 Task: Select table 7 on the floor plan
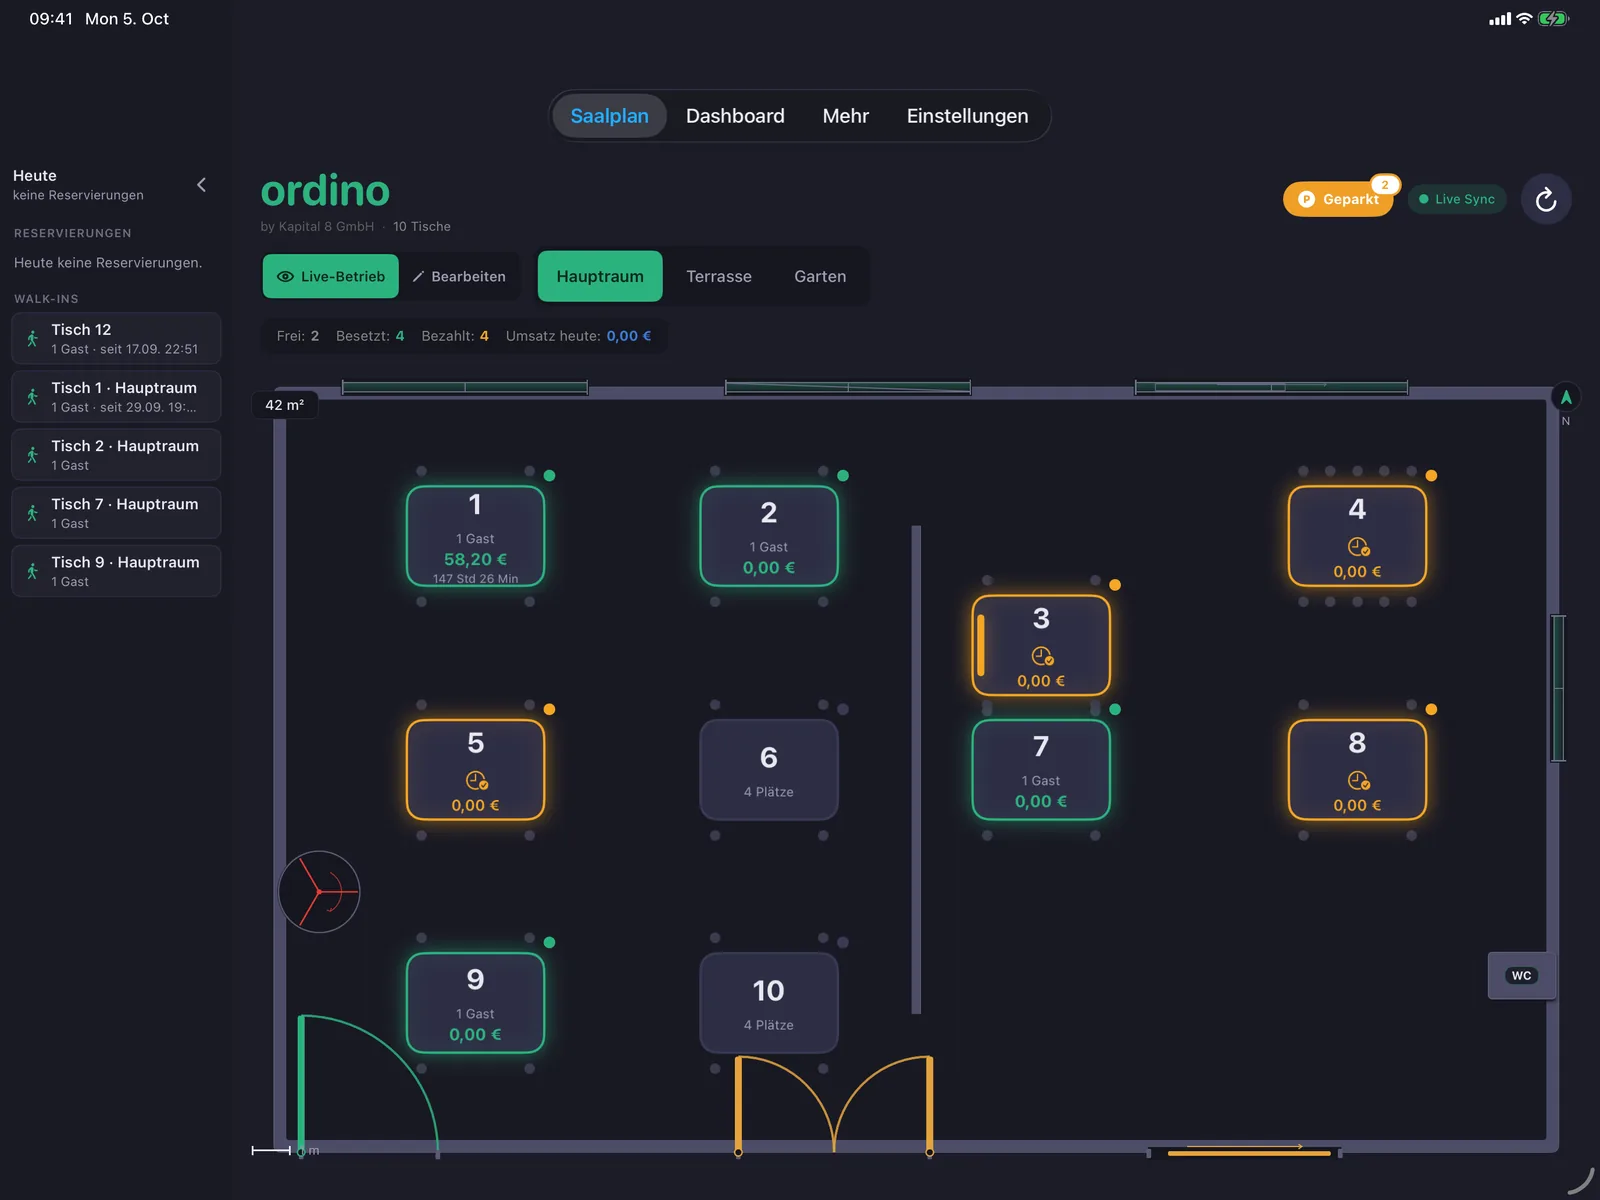coord(1041,770)
